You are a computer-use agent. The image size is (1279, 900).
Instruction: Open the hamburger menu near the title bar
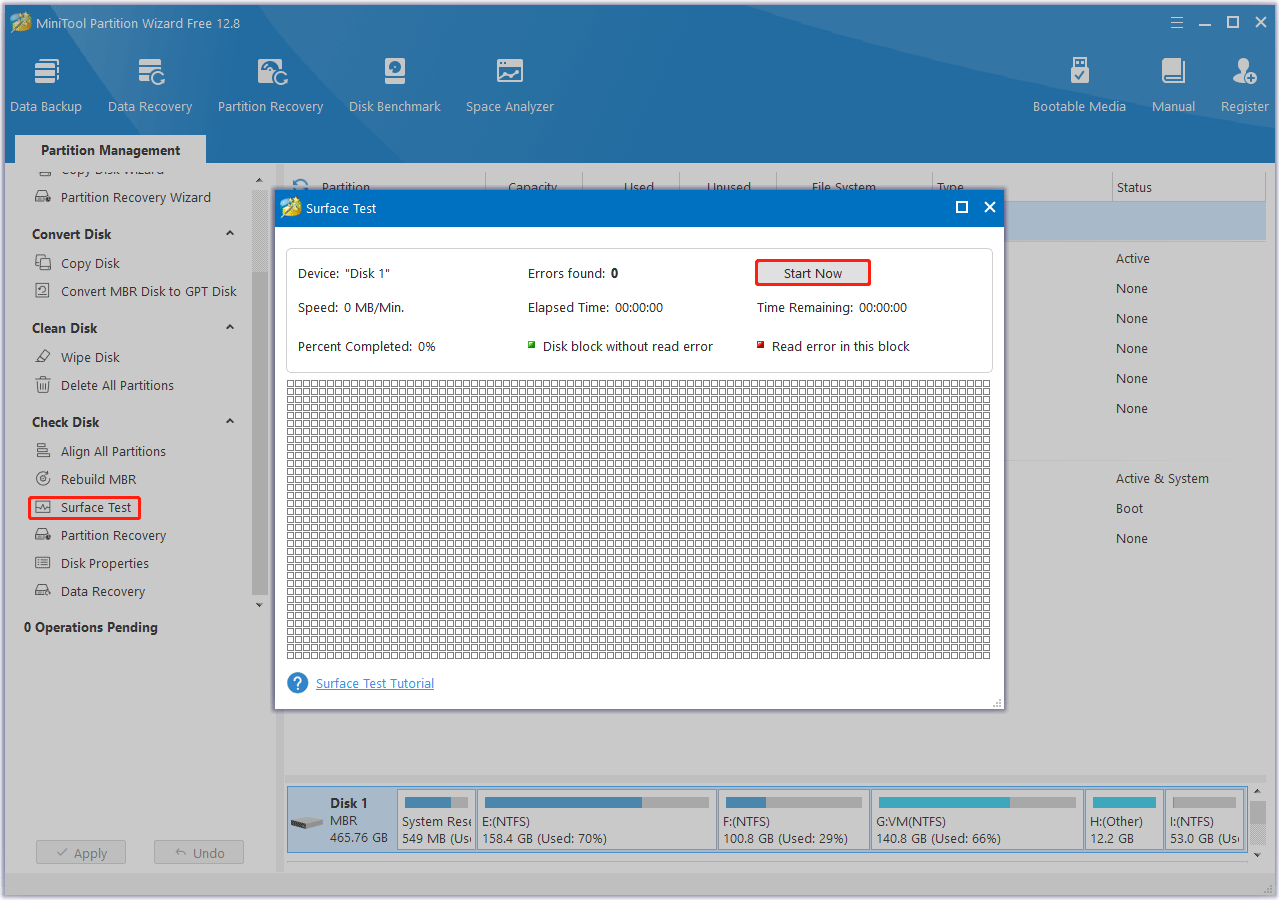click(1176, 22)
